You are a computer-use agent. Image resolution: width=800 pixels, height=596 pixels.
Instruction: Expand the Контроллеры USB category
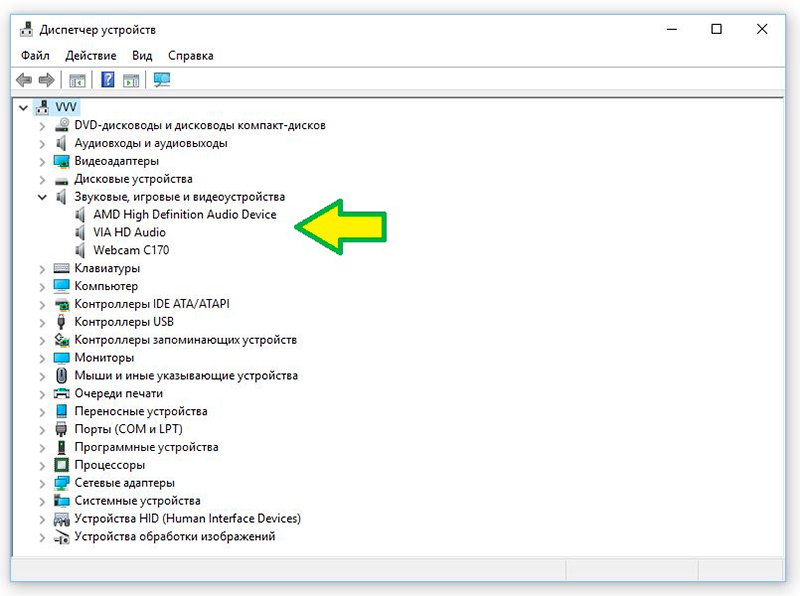coord(42,322)
